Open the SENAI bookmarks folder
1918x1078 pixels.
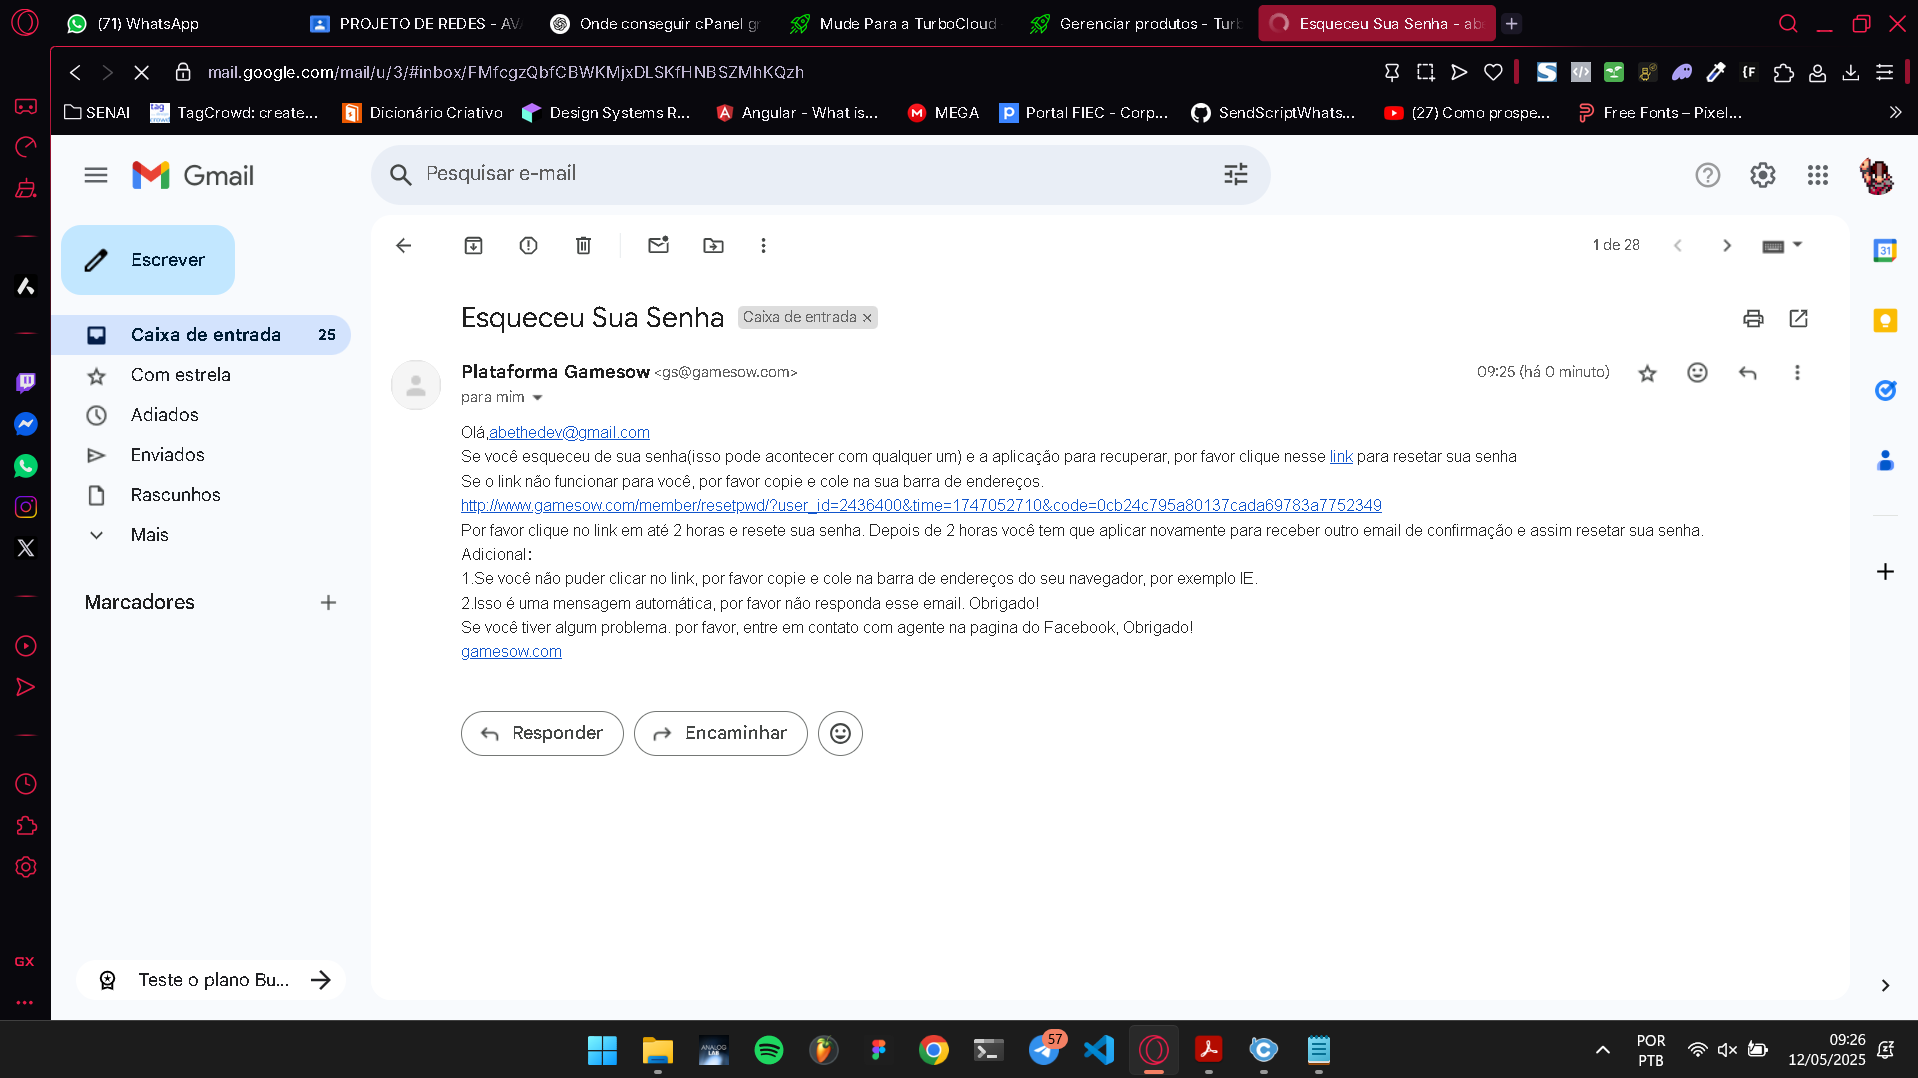point(97,113)
